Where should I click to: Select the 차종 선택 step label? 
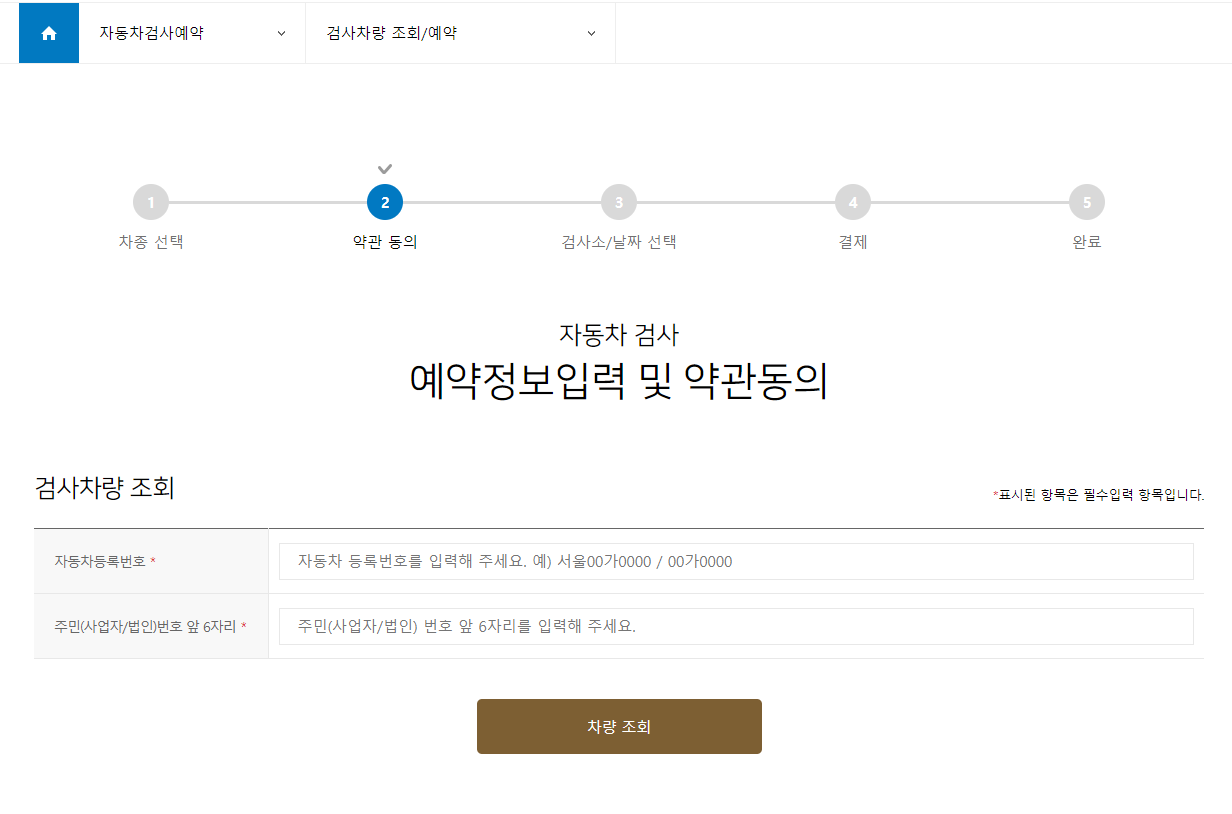click(151, 241)
